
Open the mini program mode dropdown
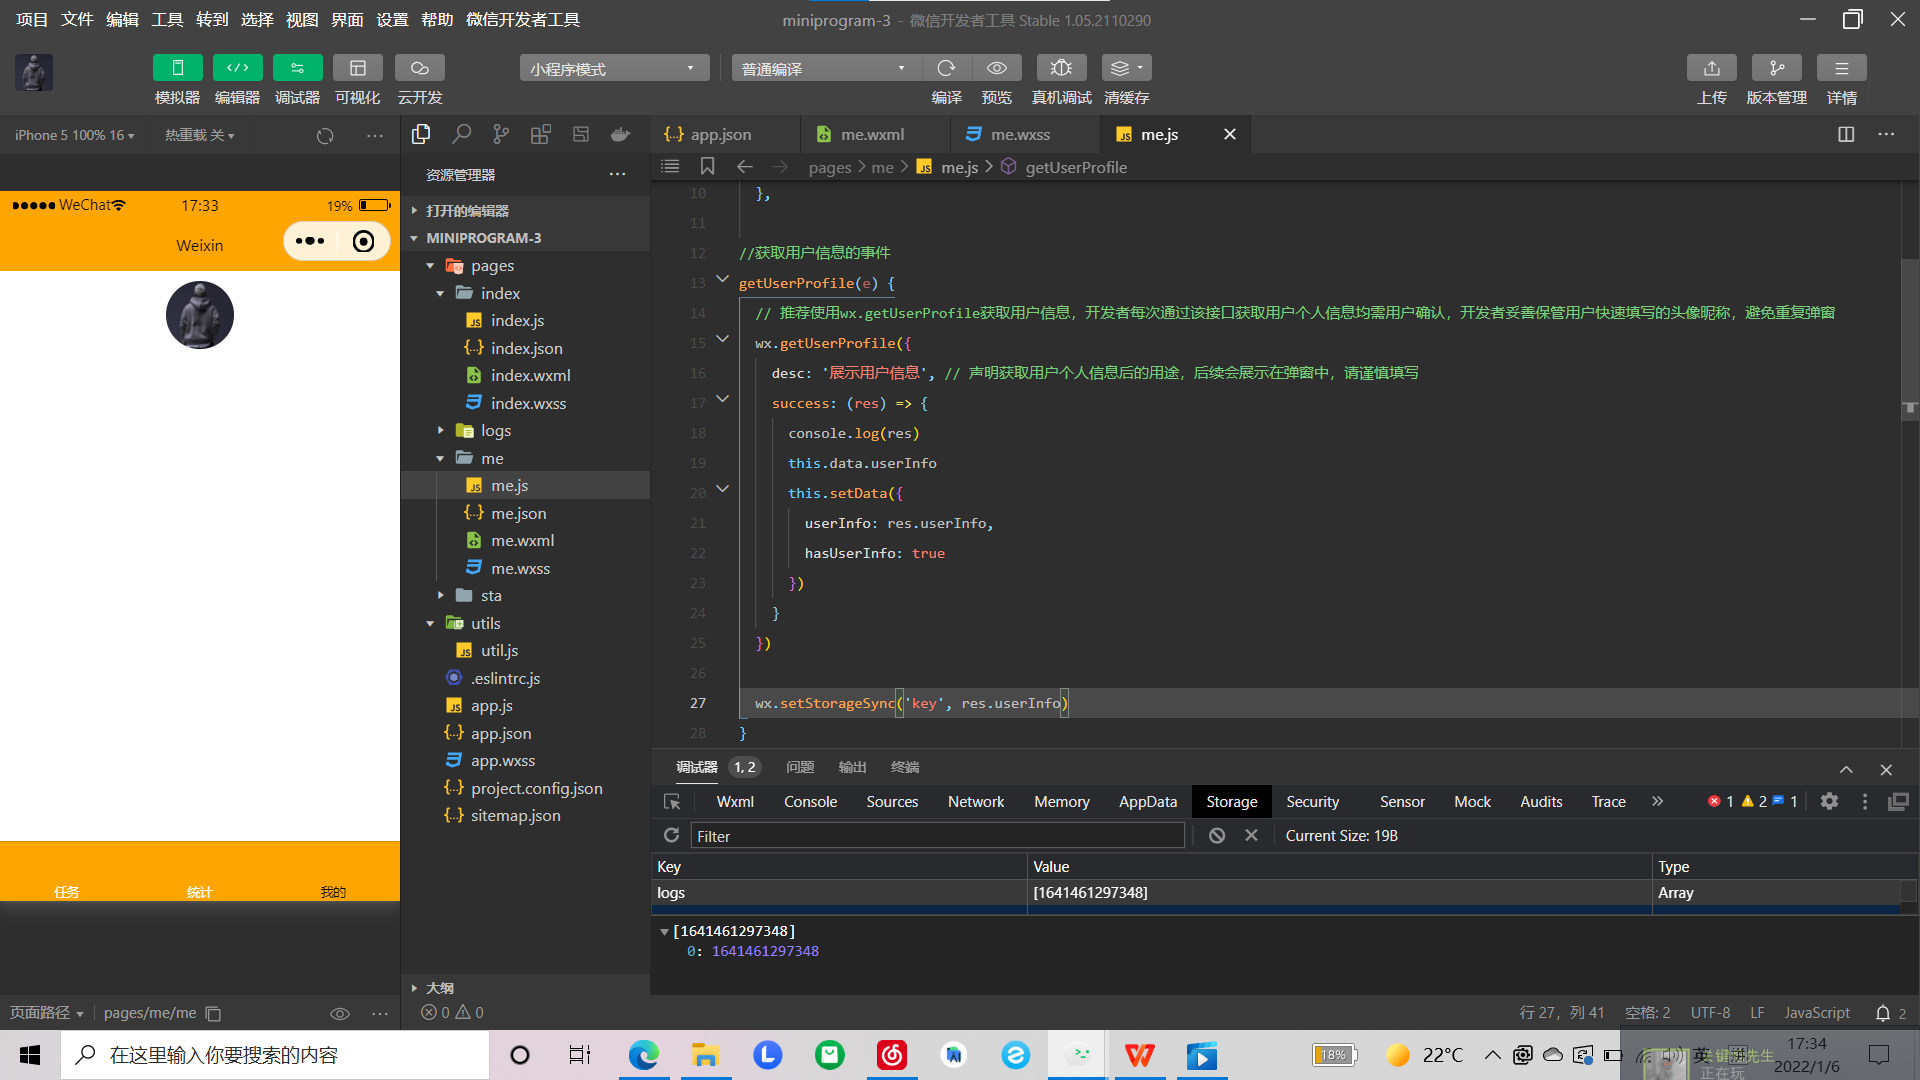tap(613, 68)
